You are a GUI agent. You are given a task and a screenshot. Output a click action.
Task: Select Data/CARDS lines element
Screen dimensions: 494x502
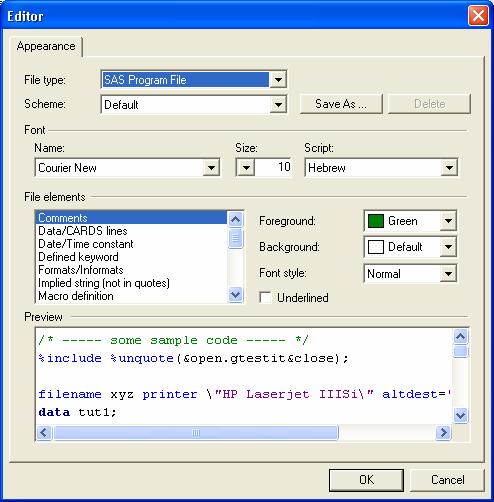pyautogui.click(x=132, y=231)
